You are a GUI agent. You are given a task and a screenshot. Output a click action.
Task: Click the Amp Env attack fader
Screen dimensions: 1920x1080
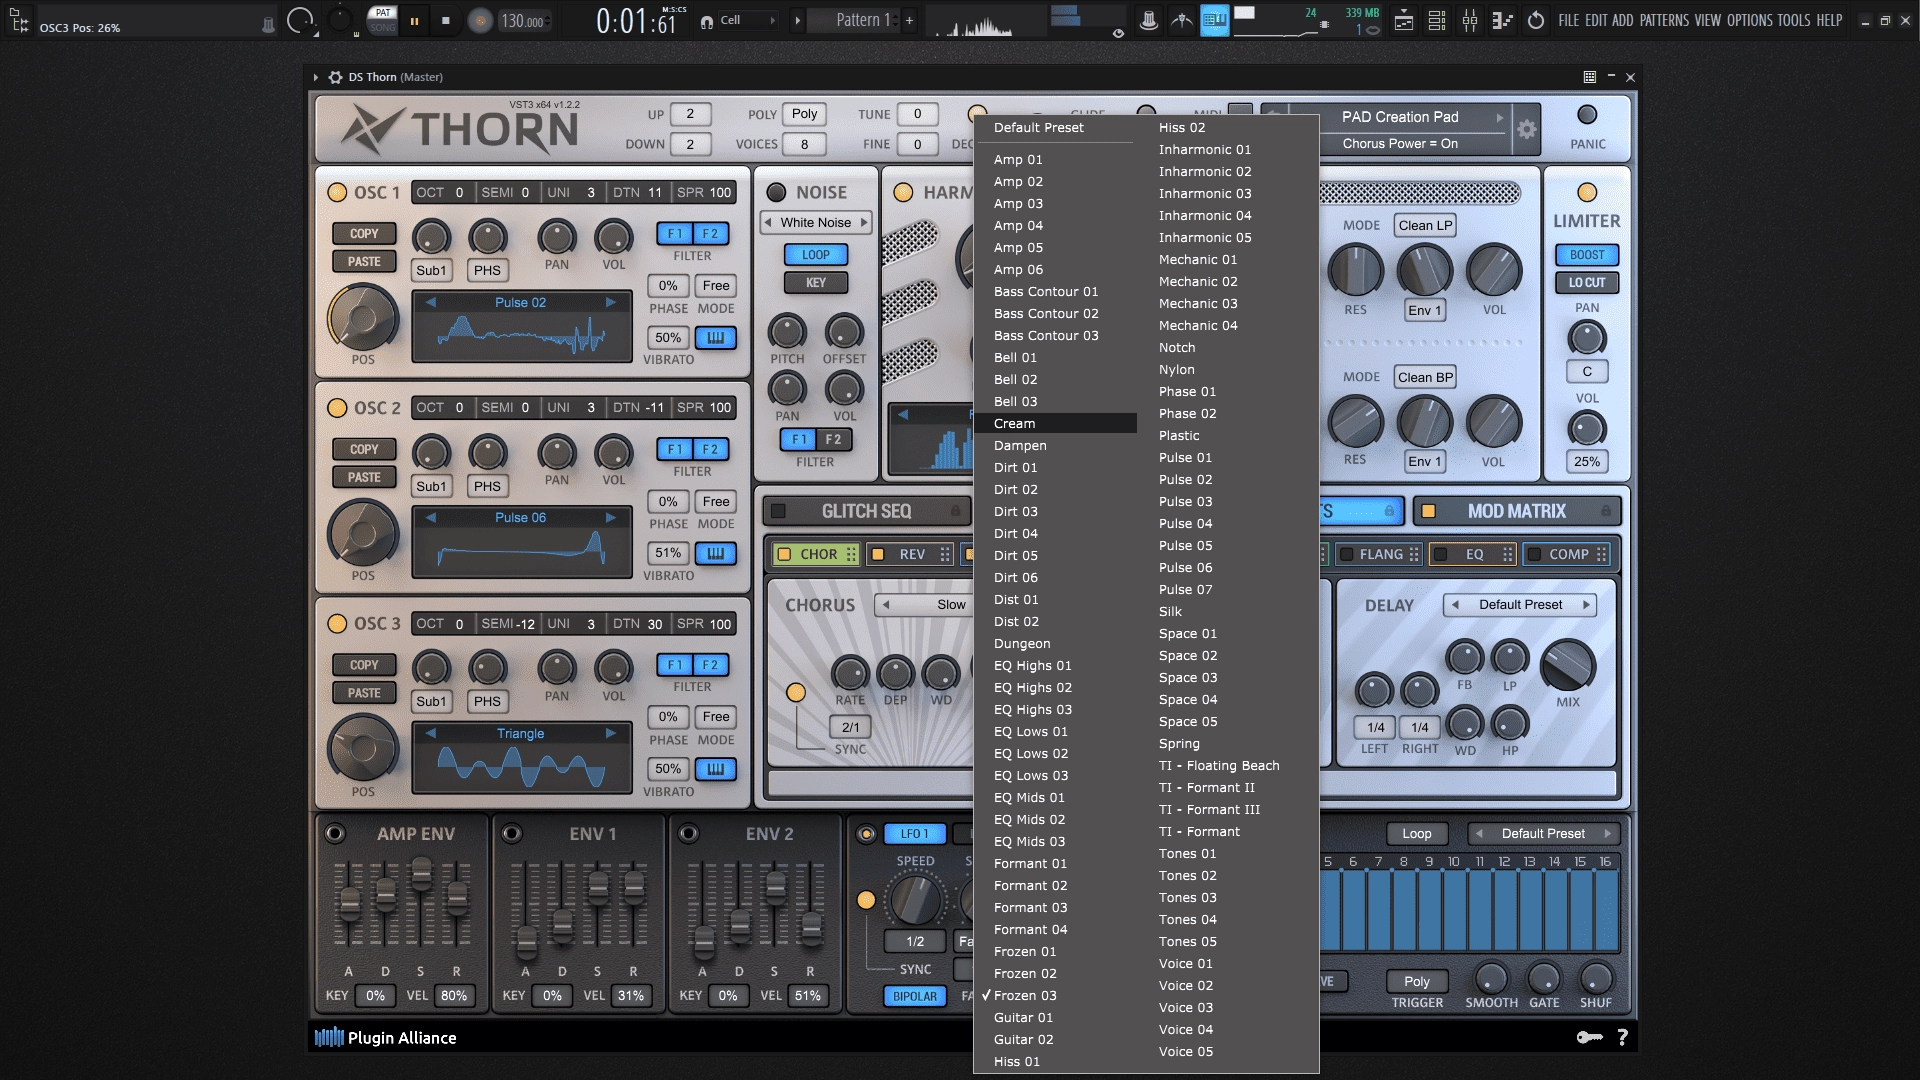350,904
